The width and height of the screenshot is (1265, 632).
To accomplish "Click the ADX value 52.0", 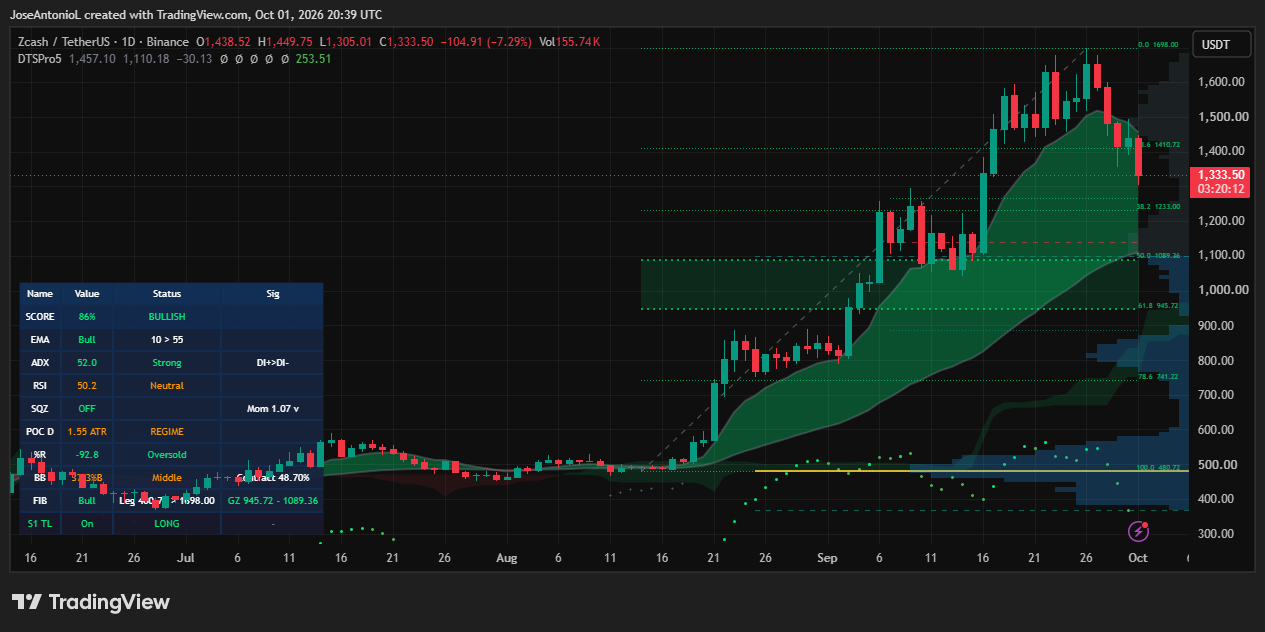I will pos(87,363).
